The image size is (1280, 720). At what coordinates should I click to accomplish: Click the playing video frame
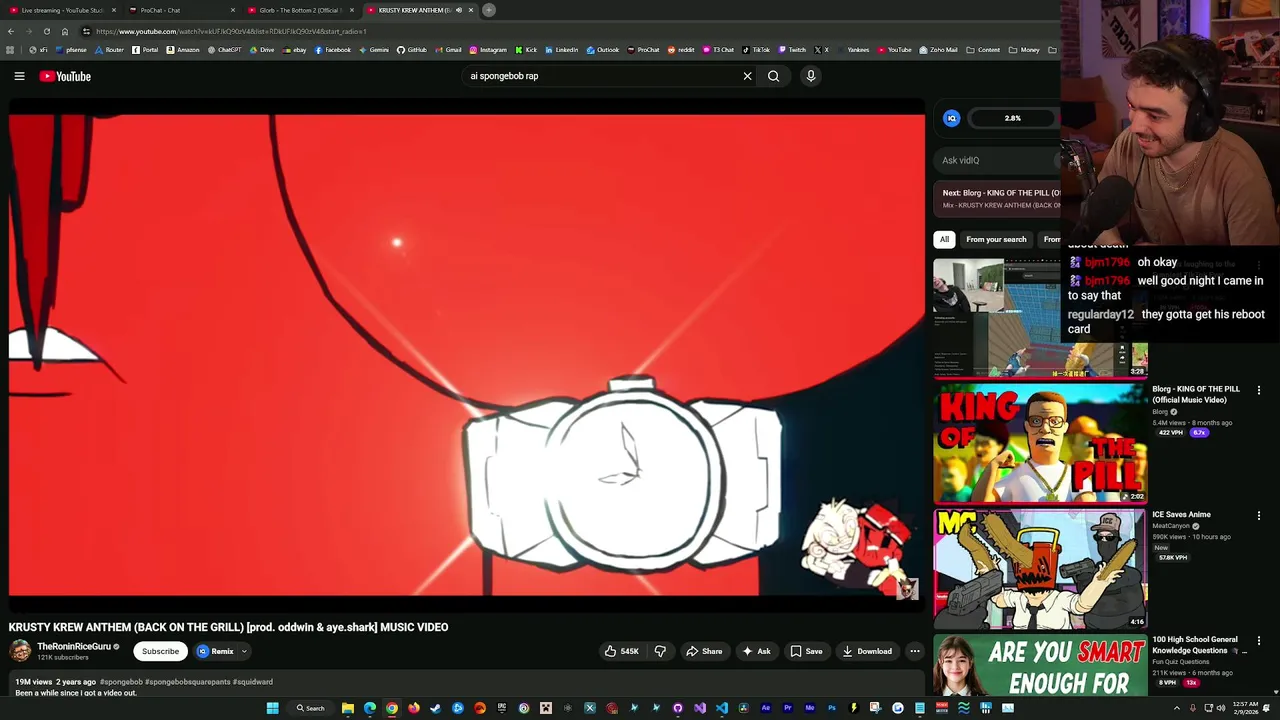coord(467,355)
